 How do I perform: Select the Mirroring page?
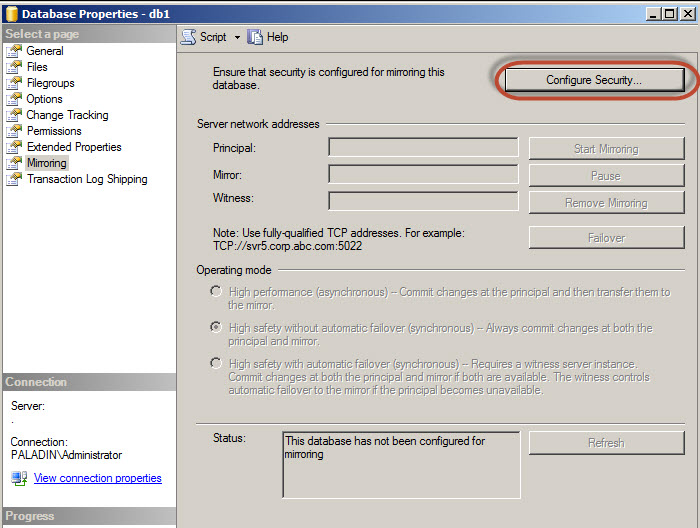[46, 163]
